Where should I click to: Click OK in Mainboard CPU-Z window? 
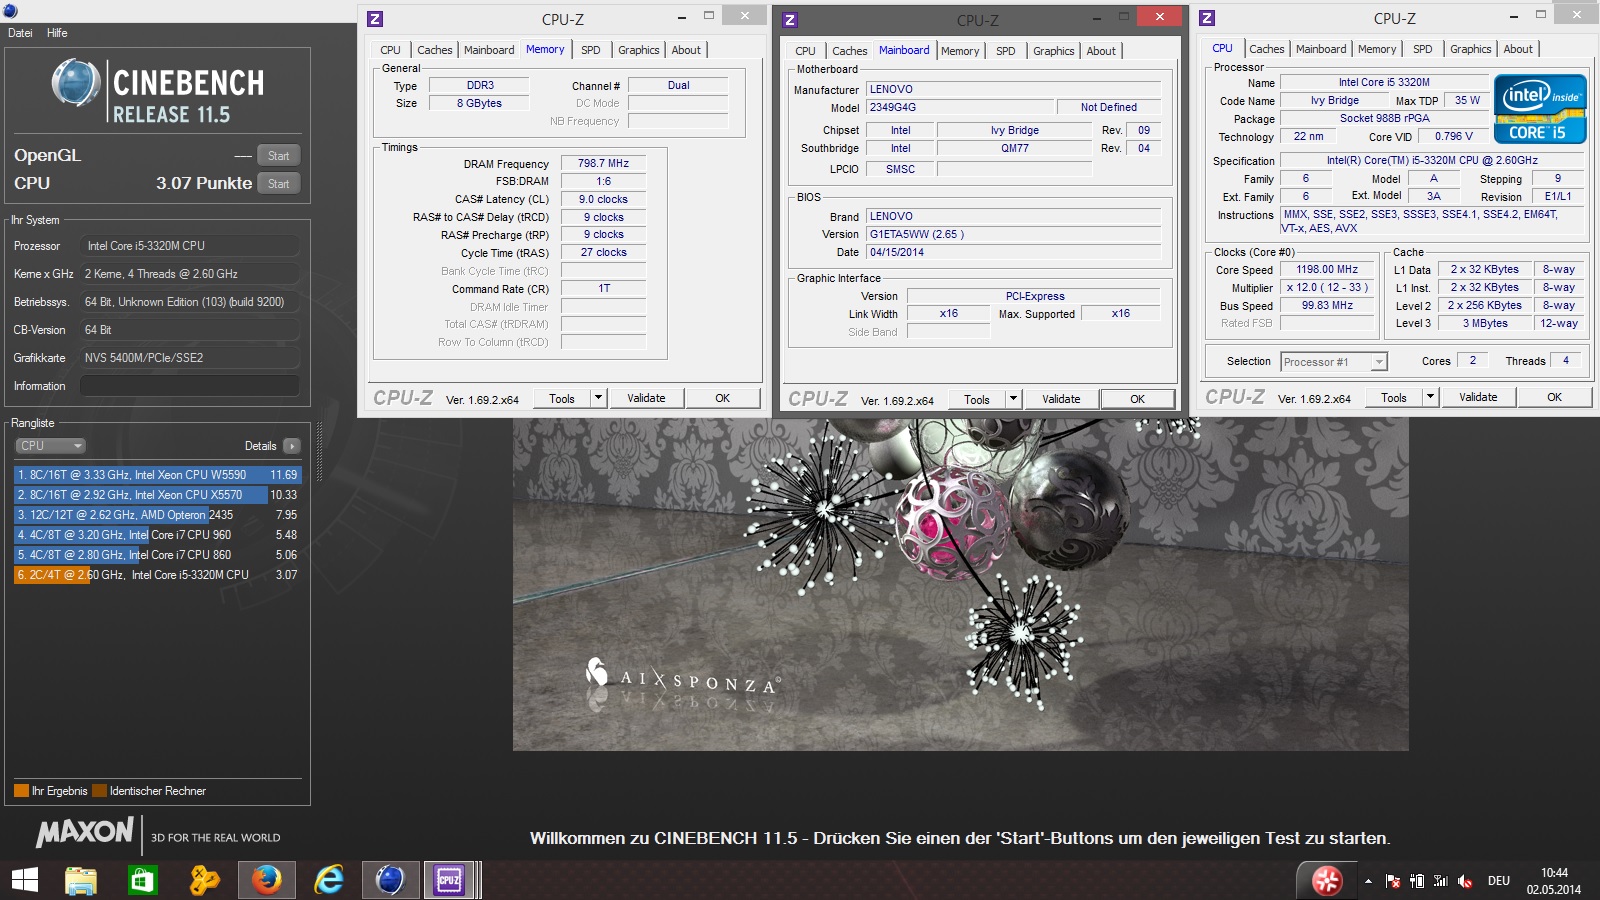(1138, 399)
